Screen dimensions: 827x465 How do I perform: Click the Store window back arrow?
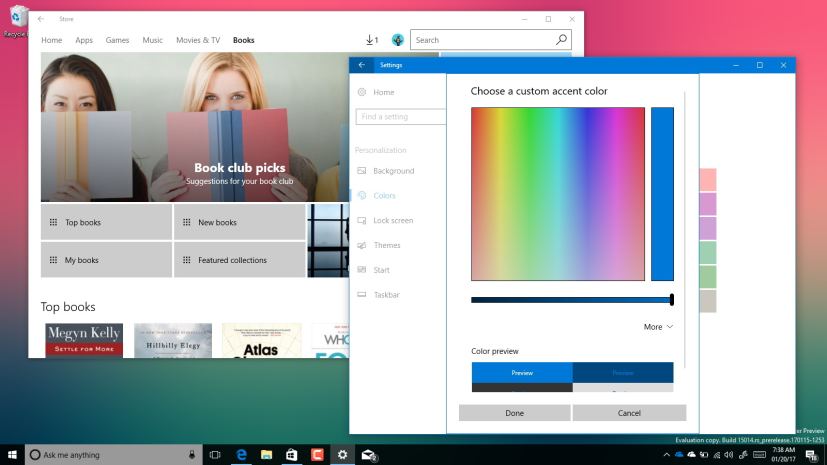click(x=41, y=19)
